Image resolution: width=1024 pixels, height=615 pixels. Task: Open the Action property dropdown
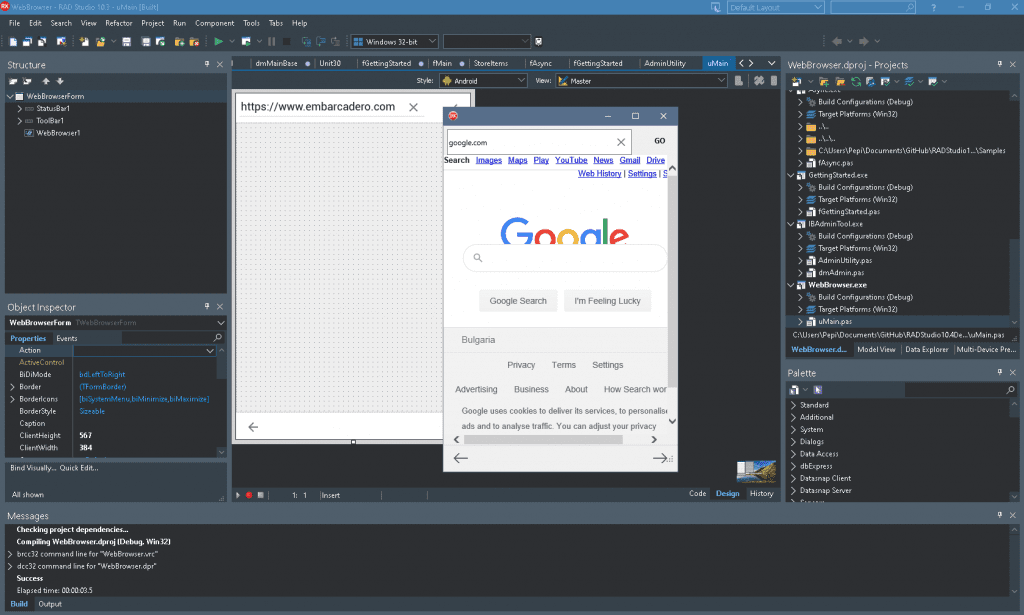click(x=210, y=351)
